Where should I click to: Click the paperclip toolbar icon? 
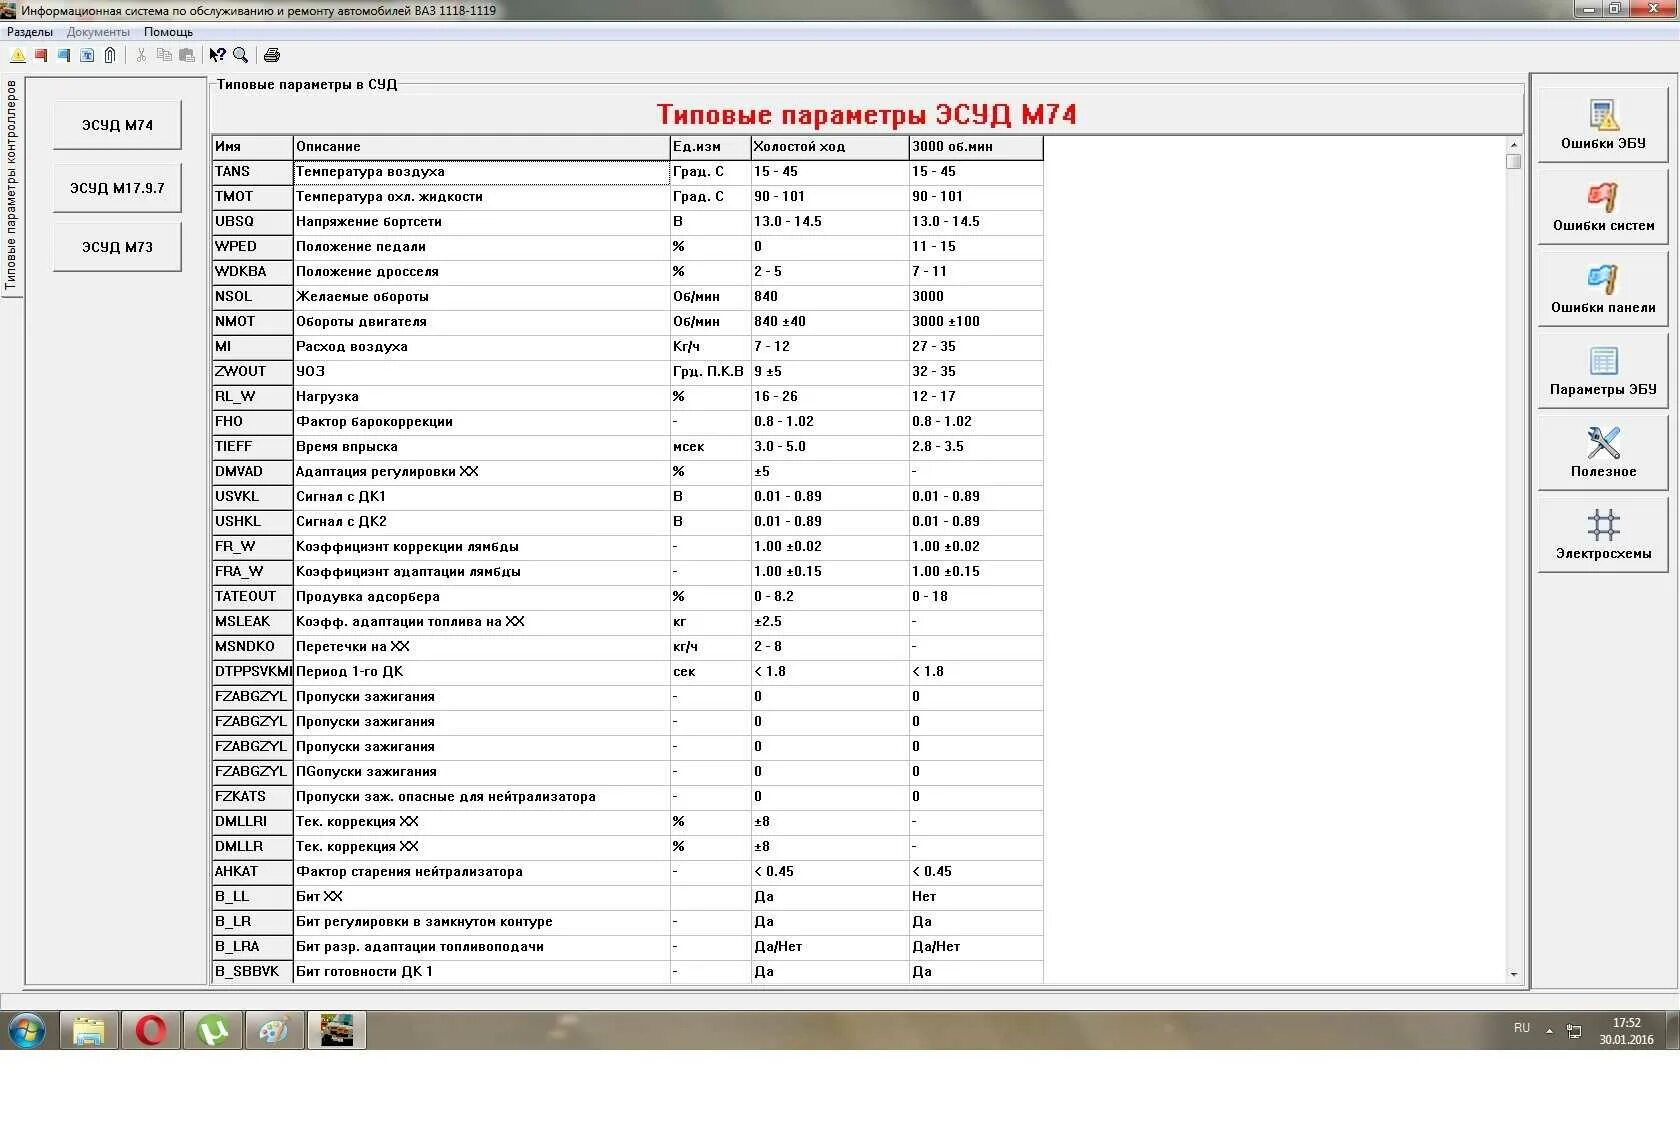(x=110, y=55)
